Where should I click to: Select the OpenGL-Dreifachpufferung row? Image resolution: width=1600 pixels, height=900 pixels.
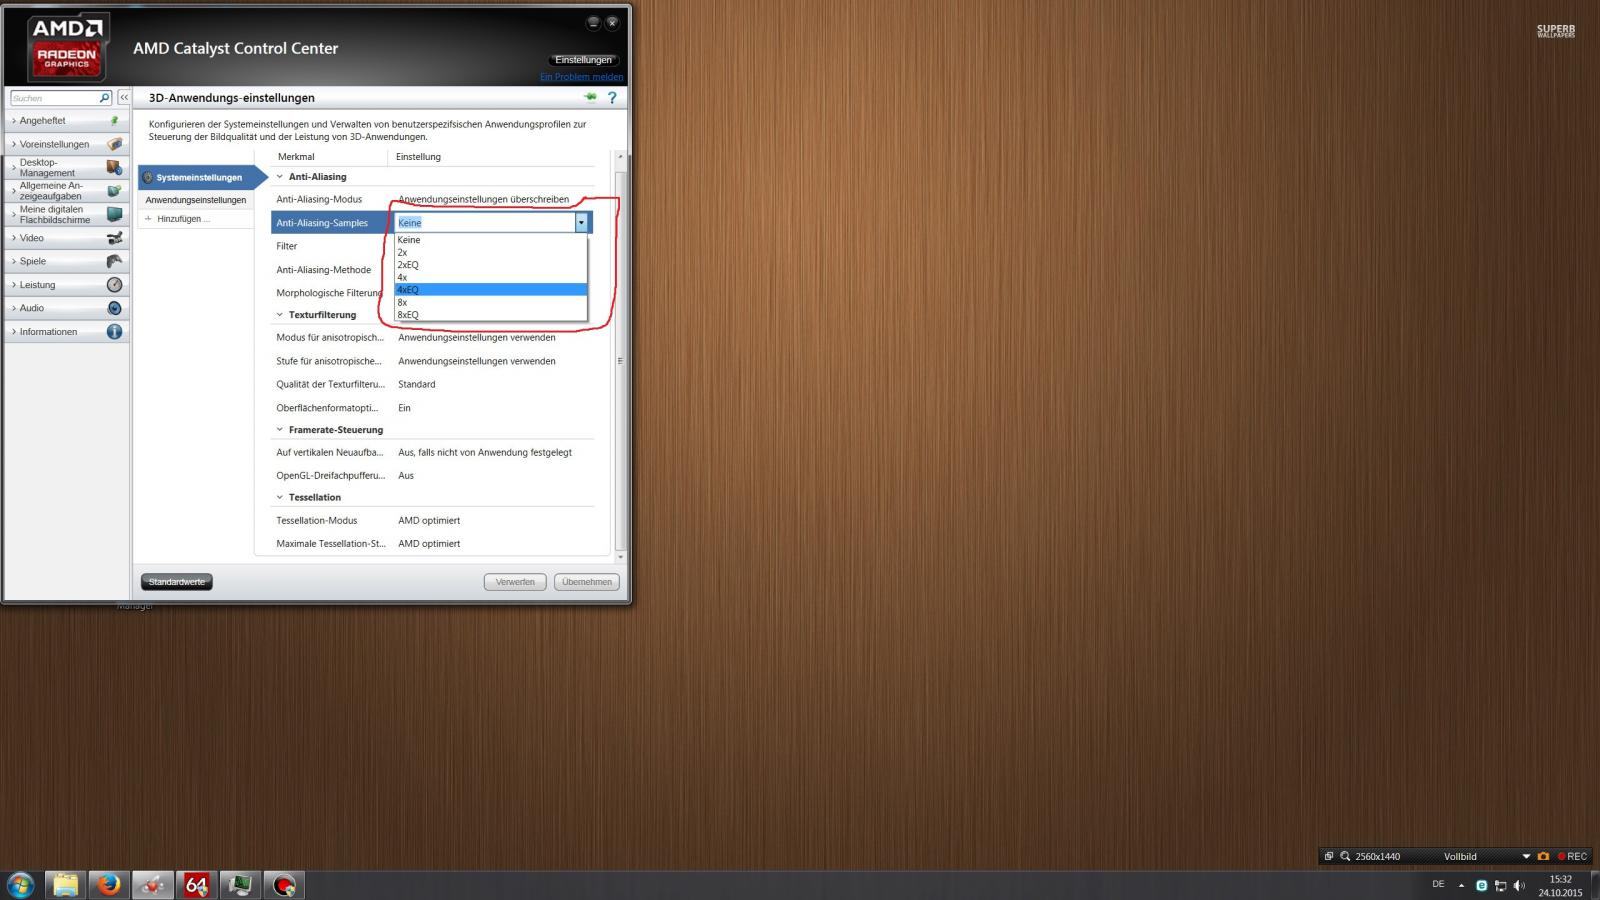(x=433, y=476)
